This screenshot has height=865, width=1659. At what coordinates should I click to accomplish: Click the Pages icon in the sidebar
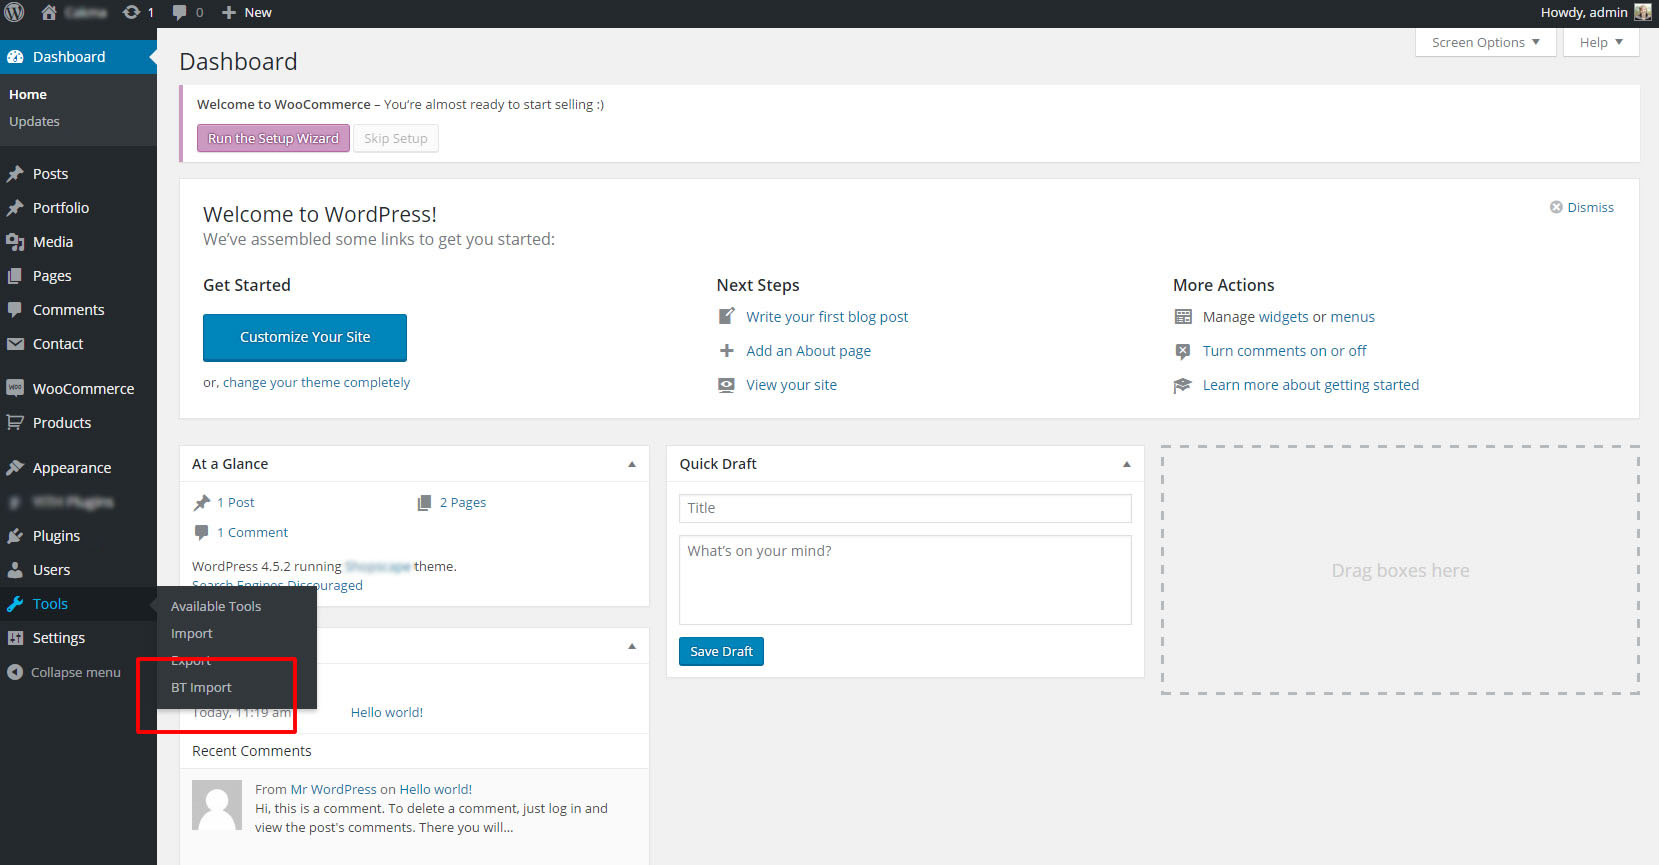pos(15,276)
